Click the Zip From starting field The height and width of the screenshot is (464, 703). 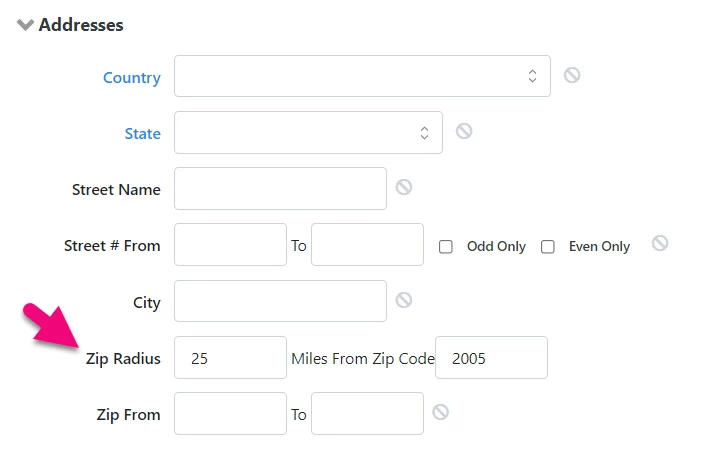click(x=230, y=414)
